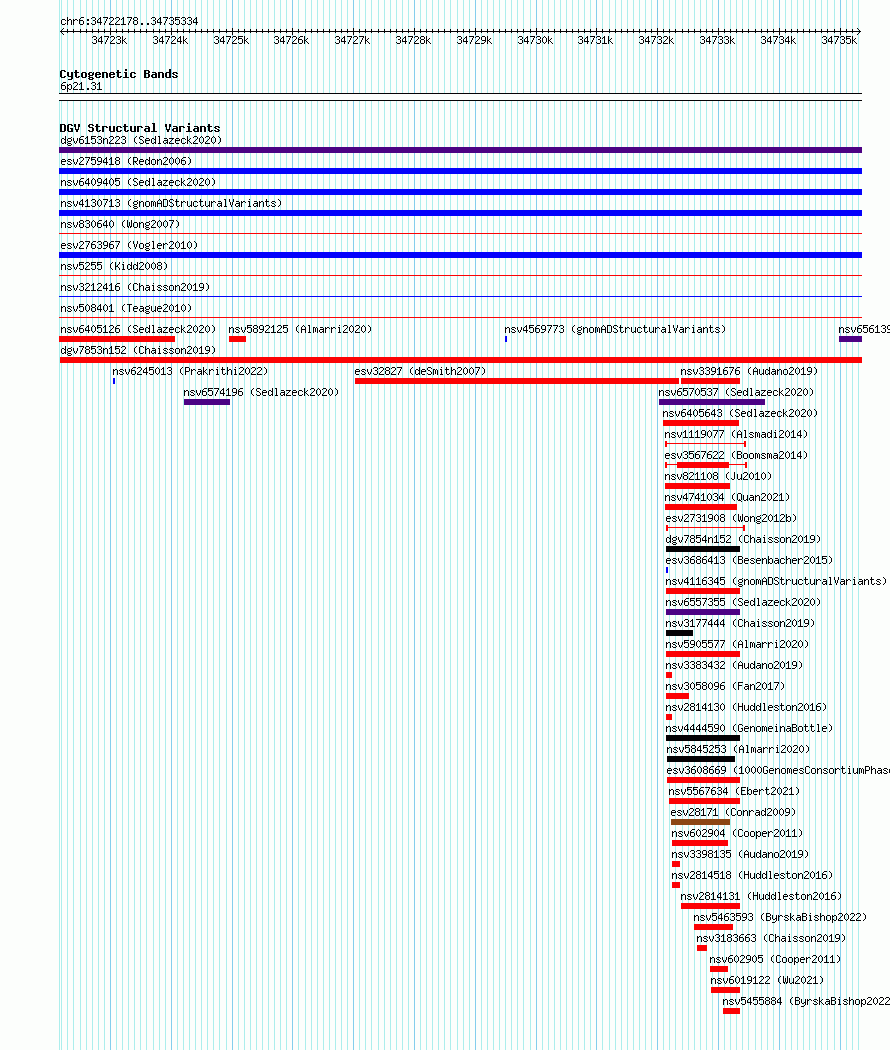
Task: Click nsv821108 (Ju2010) label
Action: point(719,476)
